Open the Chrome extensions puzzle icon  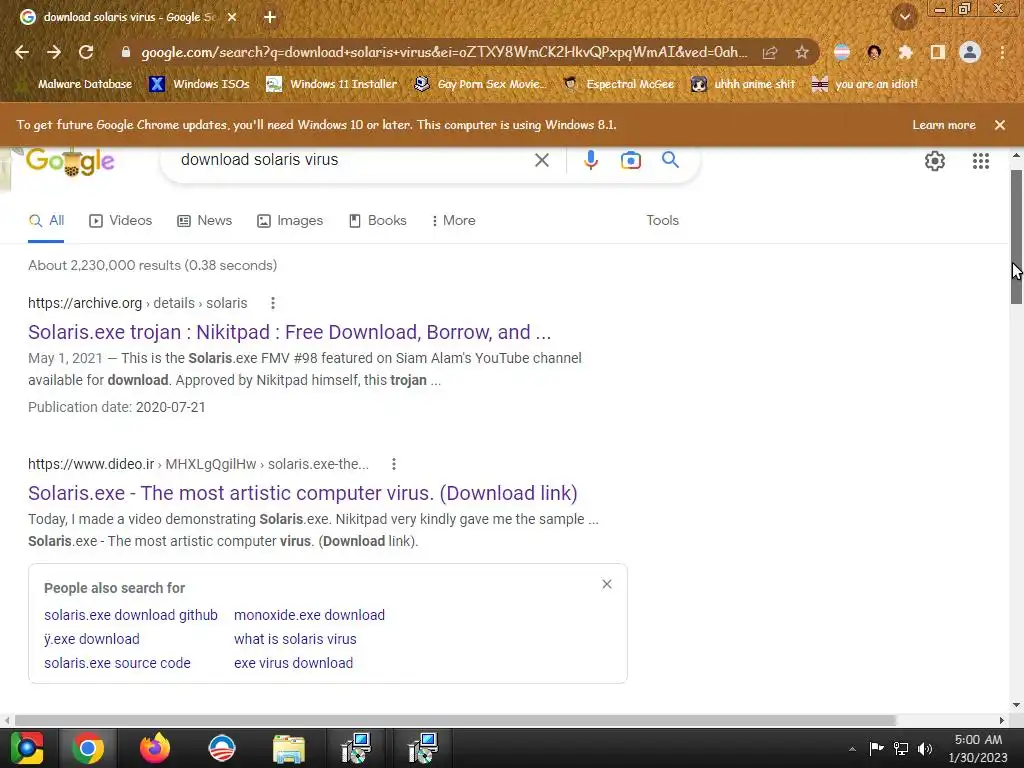905,52
